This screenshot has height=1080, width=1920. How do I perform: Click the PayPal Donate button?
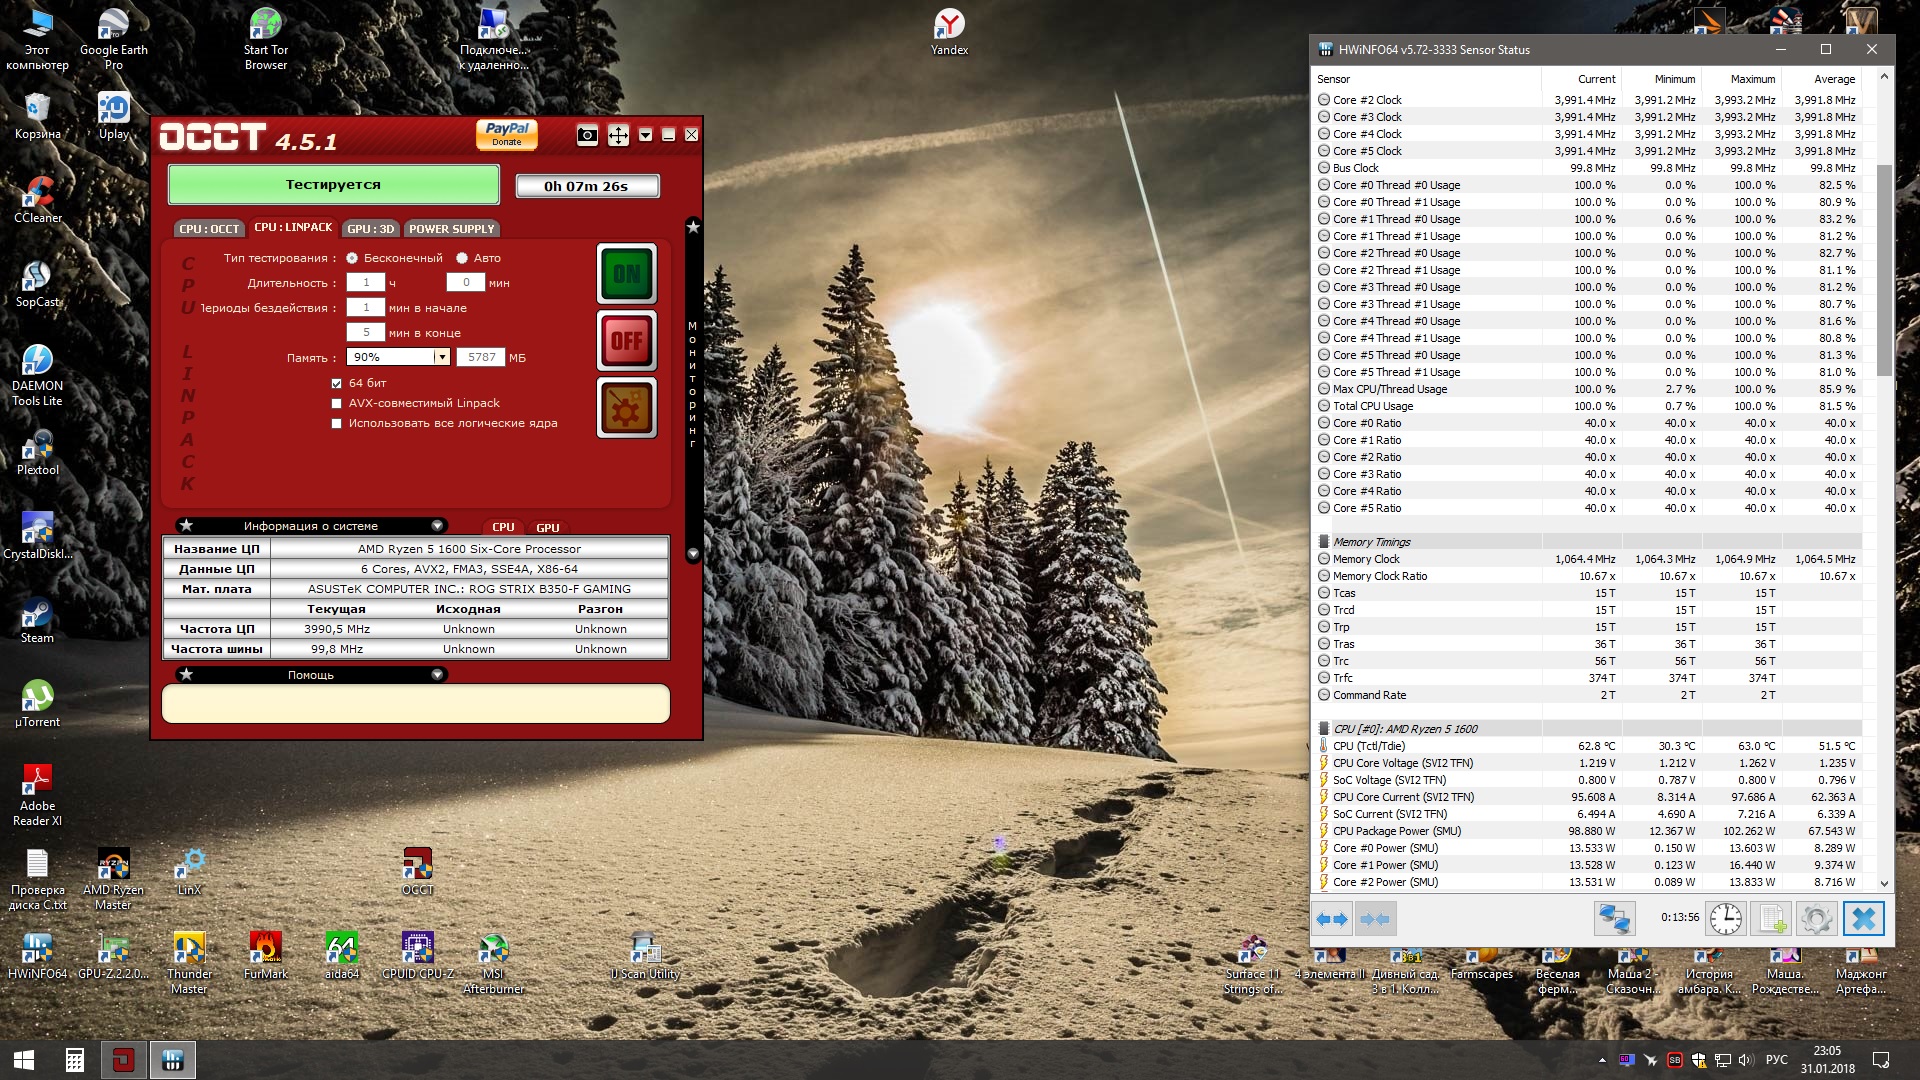click(507, 134)
